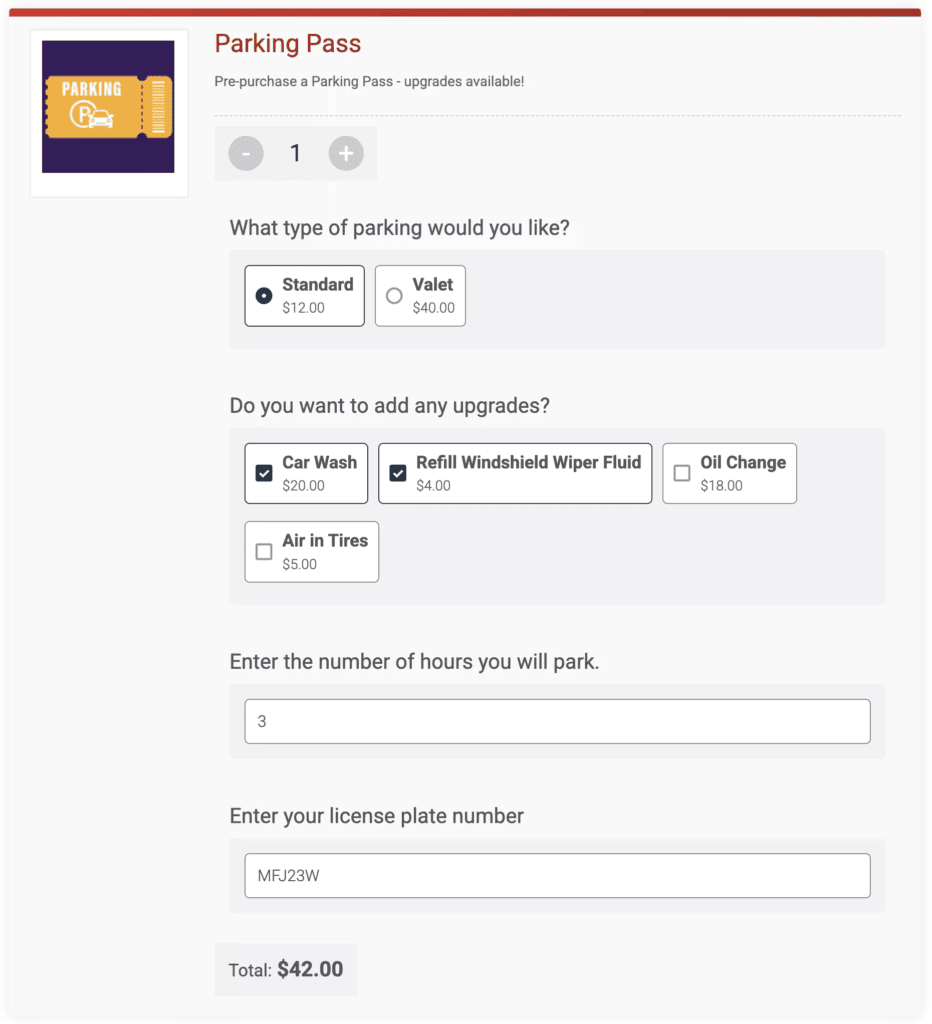The image size is (932, 1024).
Task: Disable Refill Windshield Wiper Fluid upgrade
Action: [398, 473]
